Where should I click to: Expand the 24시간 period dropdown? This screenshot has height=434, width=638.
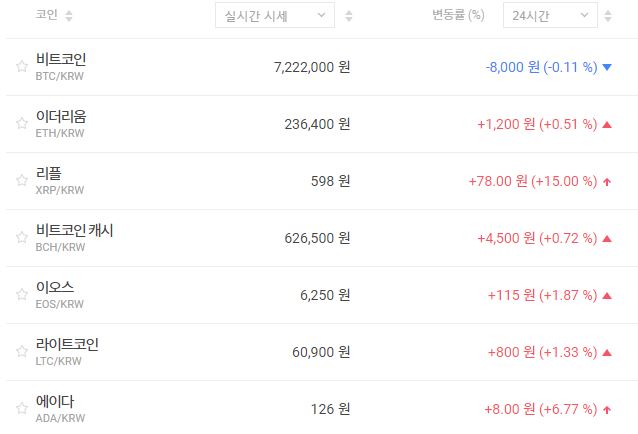tap(550, 16)
